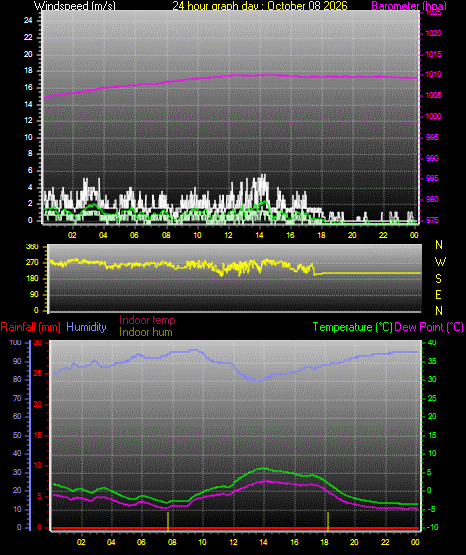Click the red "25" rainfall axis value
Image resolution: width=466 pixels, height=555 pixels.
38,373
